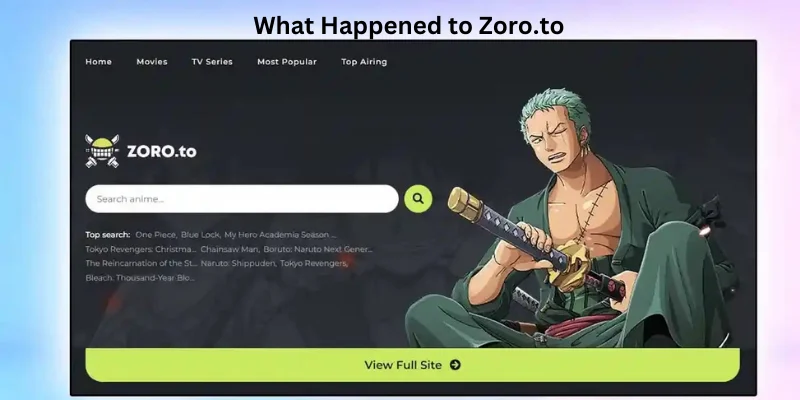Open the Home menu item
The height and width of the screenshot is (400, 800).
click(x=98, y=62)
